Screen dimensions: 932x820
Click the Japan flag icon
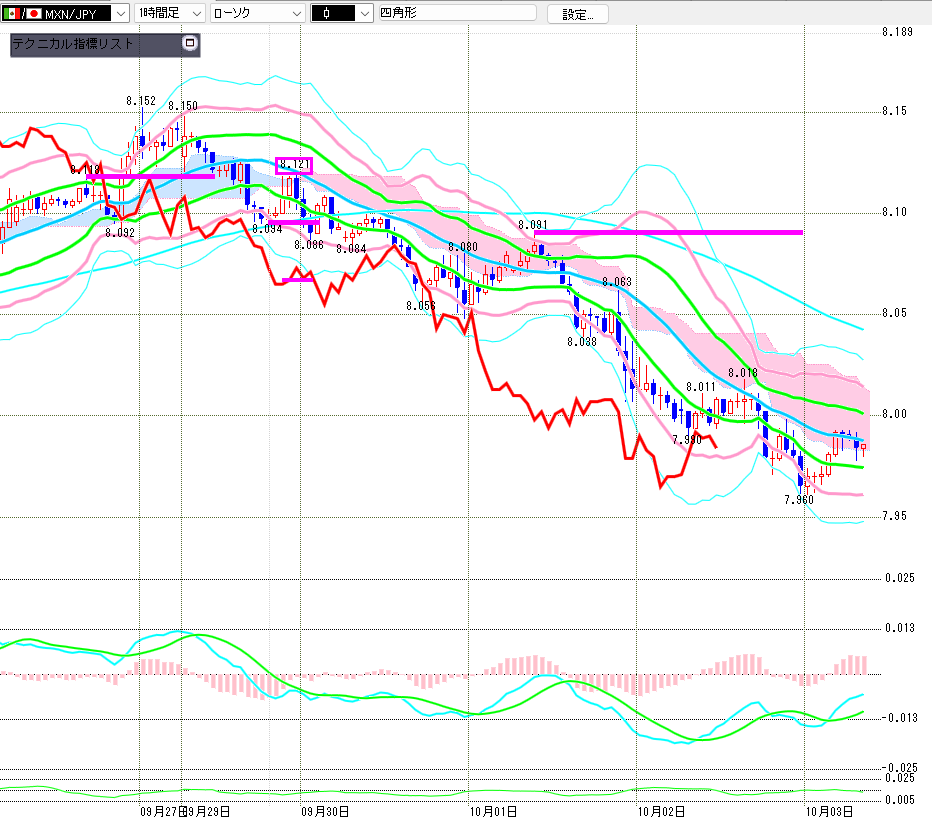click(33, 14)
